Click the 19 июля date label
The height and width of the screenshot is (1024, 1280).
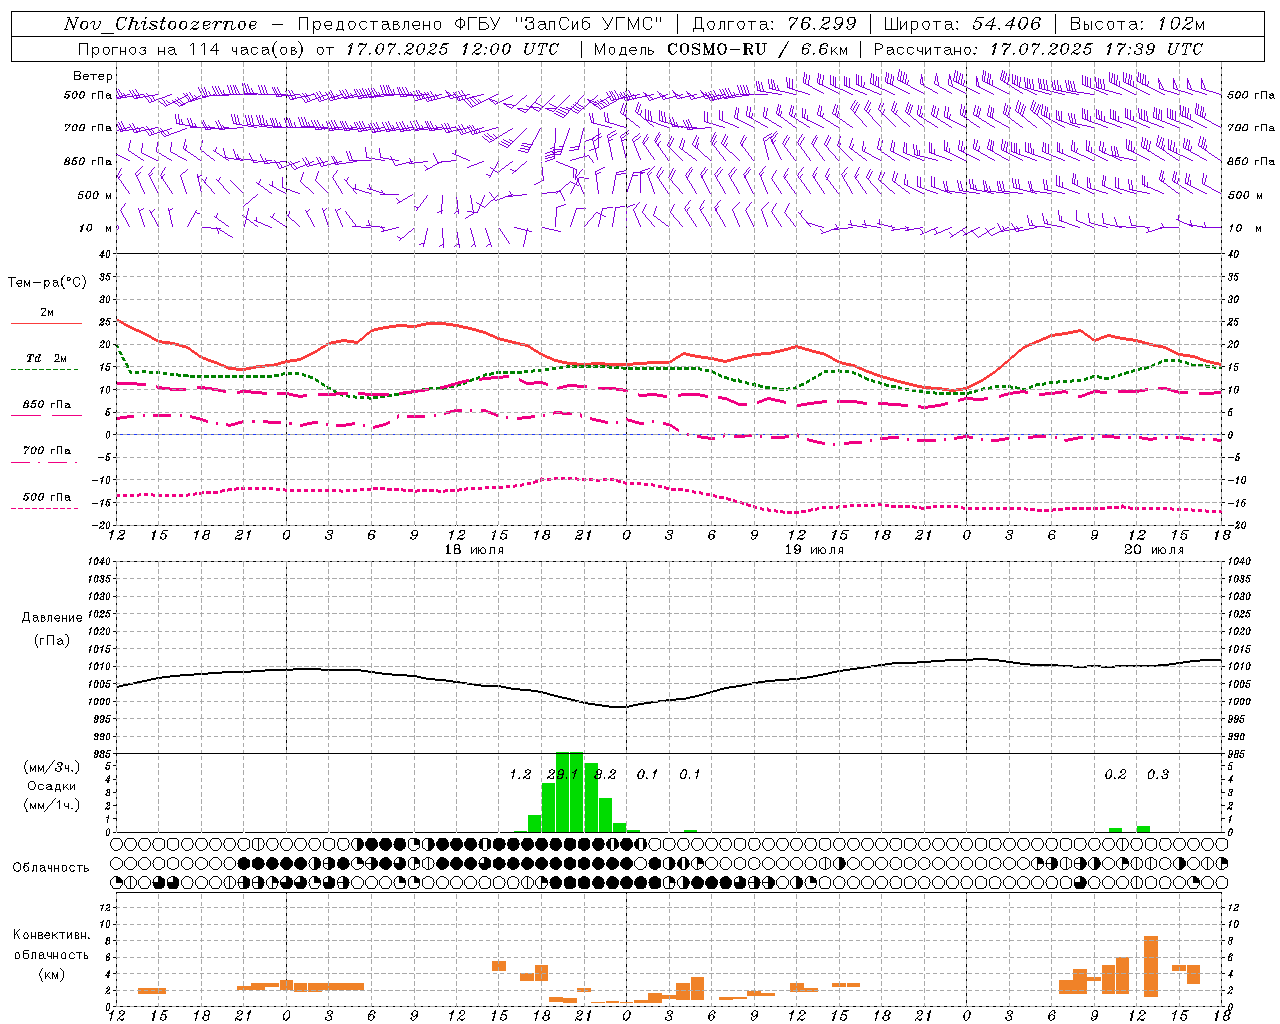(x=815, y=550)
